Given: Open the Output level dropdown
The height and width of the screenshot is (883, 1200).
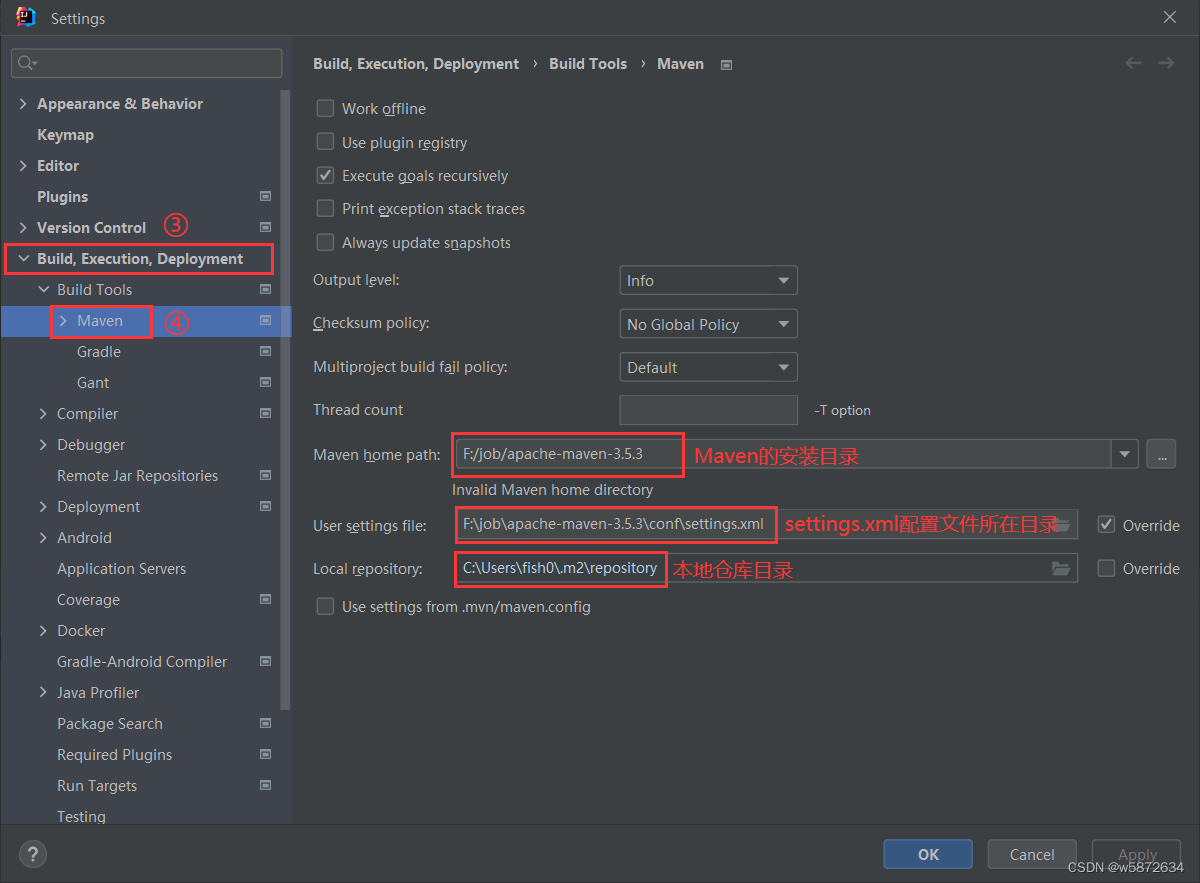Looking at the screenshot, I should (x=708, y=280).
